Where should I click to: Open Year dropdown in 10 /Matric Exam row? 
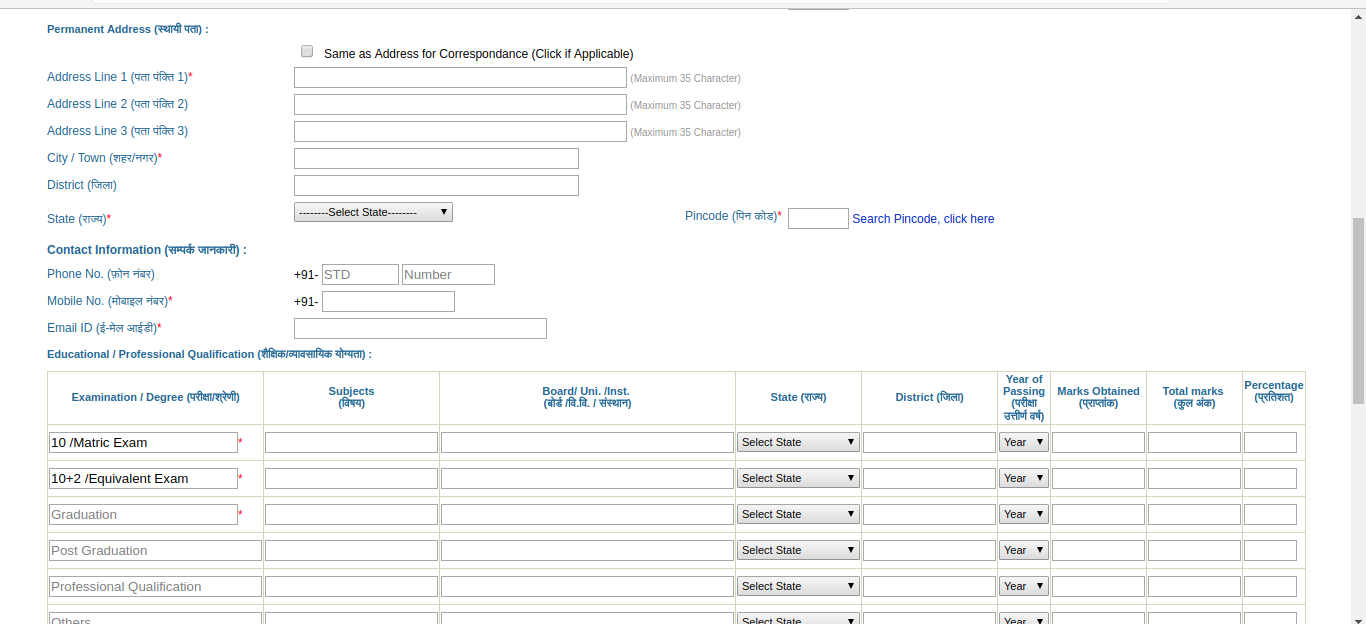coord(1023,442)
